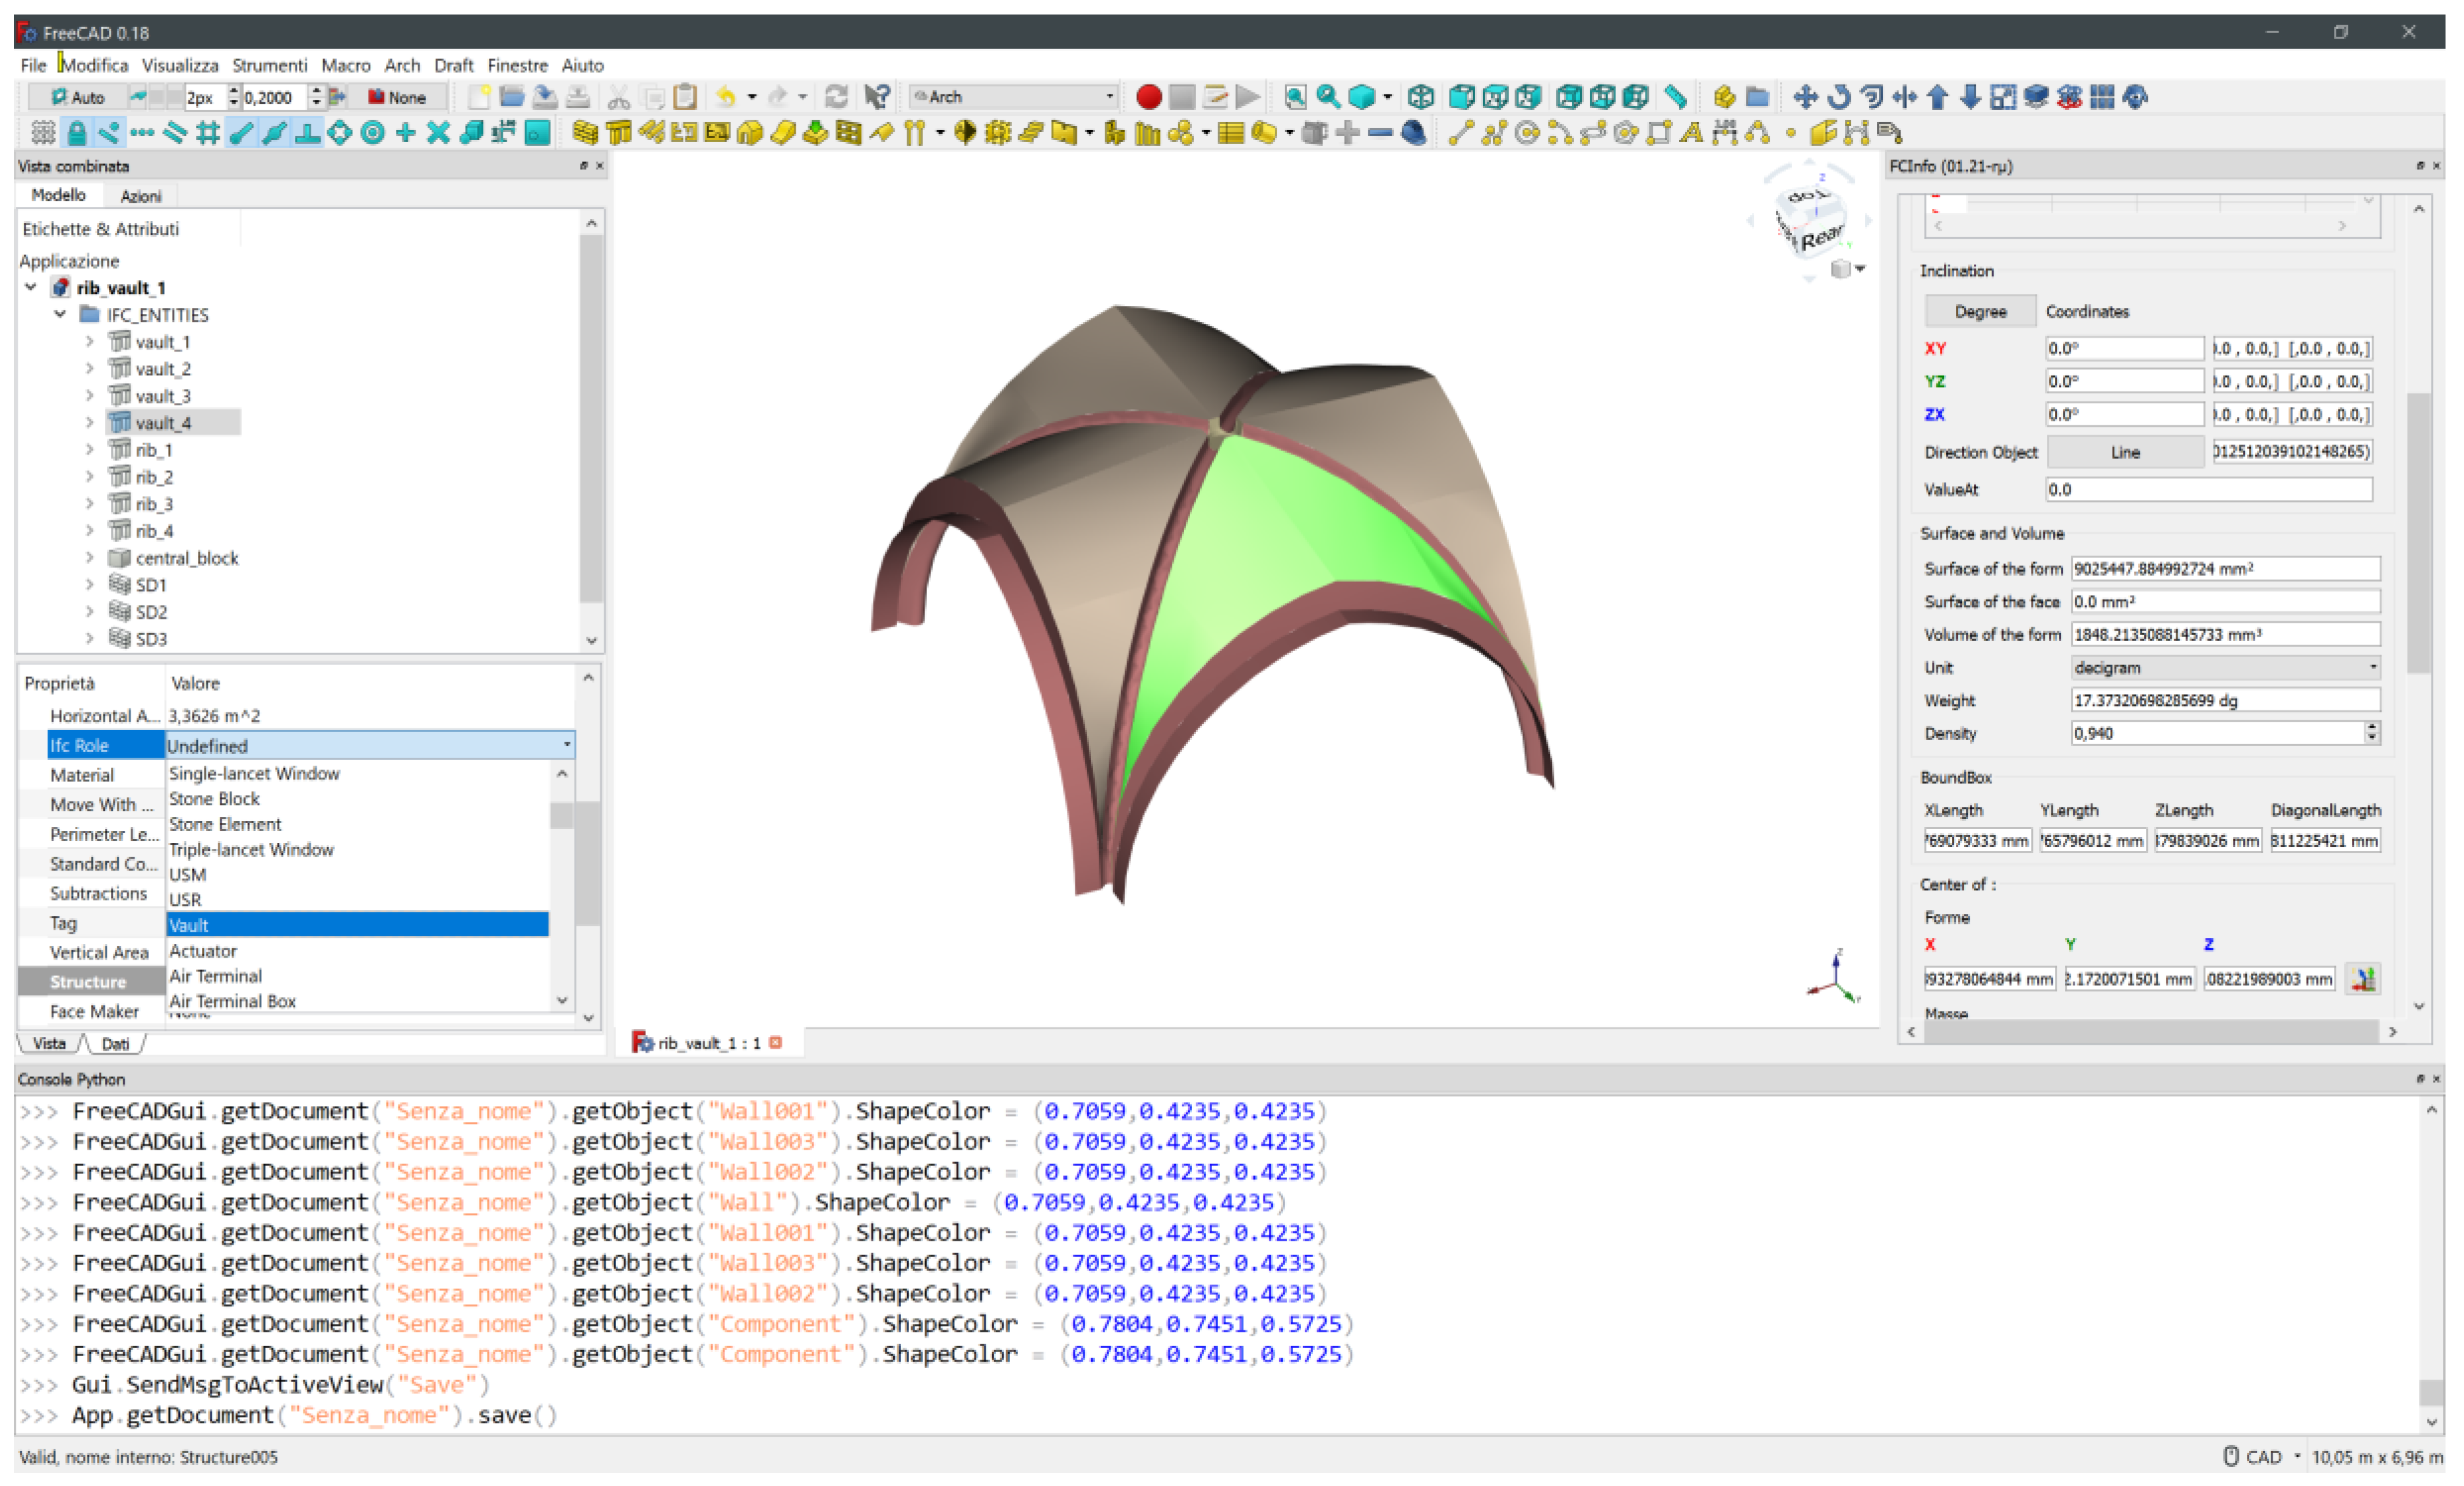Switch to the Azioni tab
The width and height of the screenshot is (2464, 1486).
click(x=140, y=196)
